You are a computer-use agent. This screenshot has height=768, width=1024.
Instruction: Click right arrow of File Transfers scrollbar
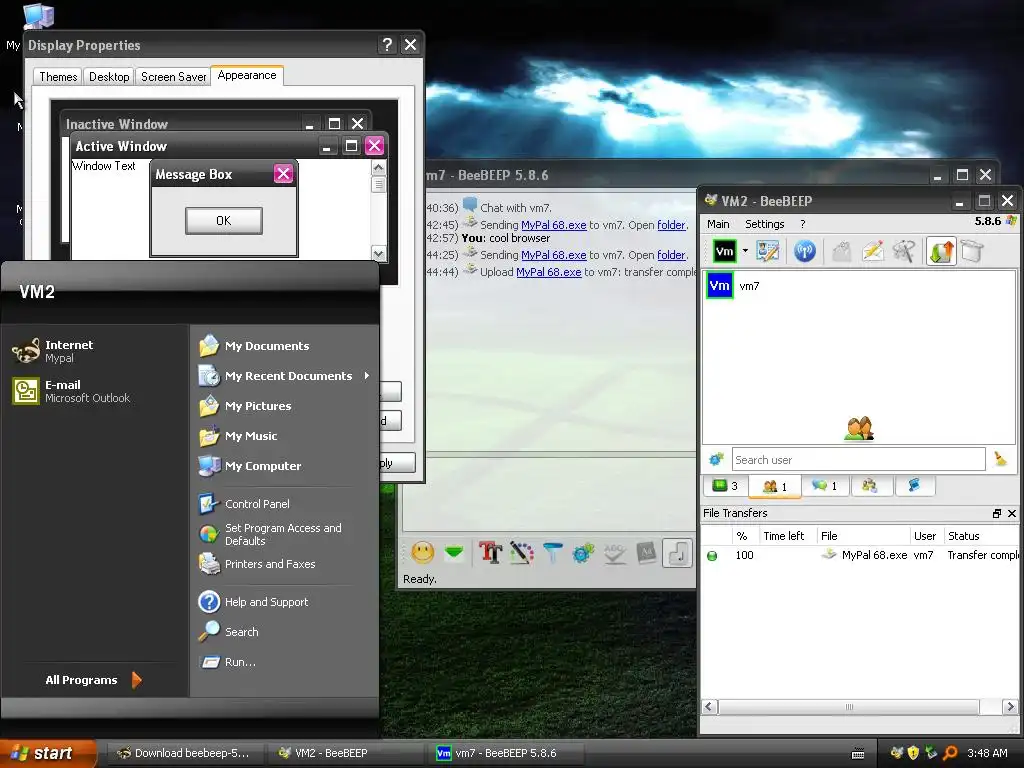(x=1010, y=707)
